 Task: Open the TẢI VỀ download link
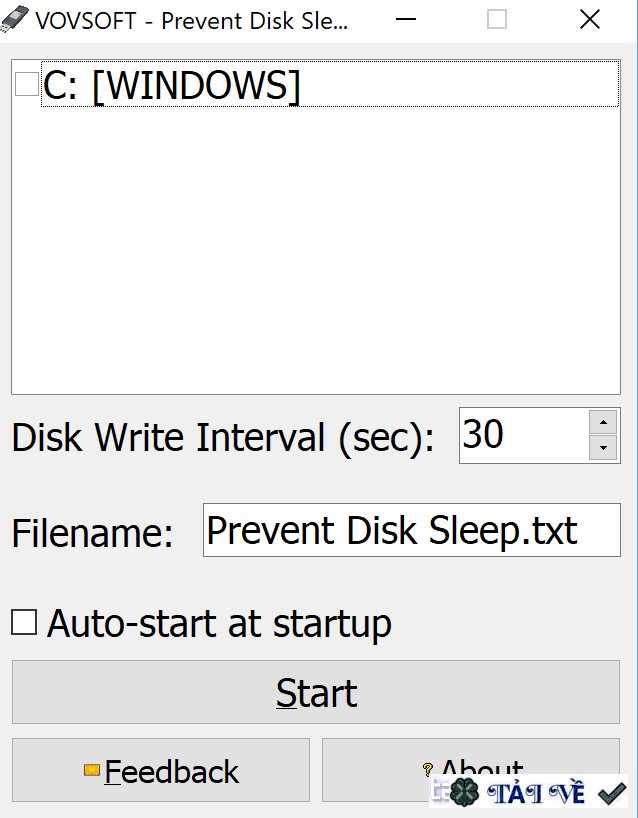tap(535, 791)
